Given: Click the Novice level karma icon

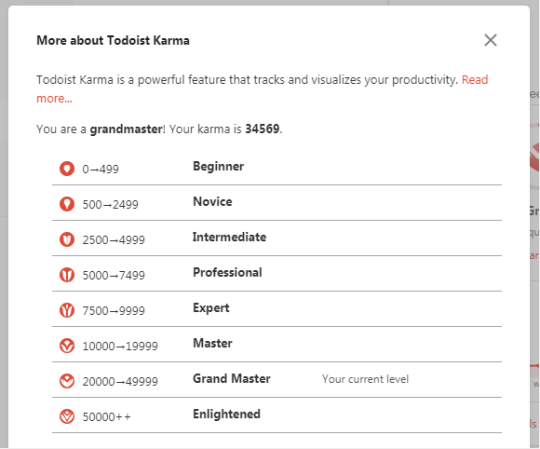Looking at the screenshot, I should (x=67, y=204).
